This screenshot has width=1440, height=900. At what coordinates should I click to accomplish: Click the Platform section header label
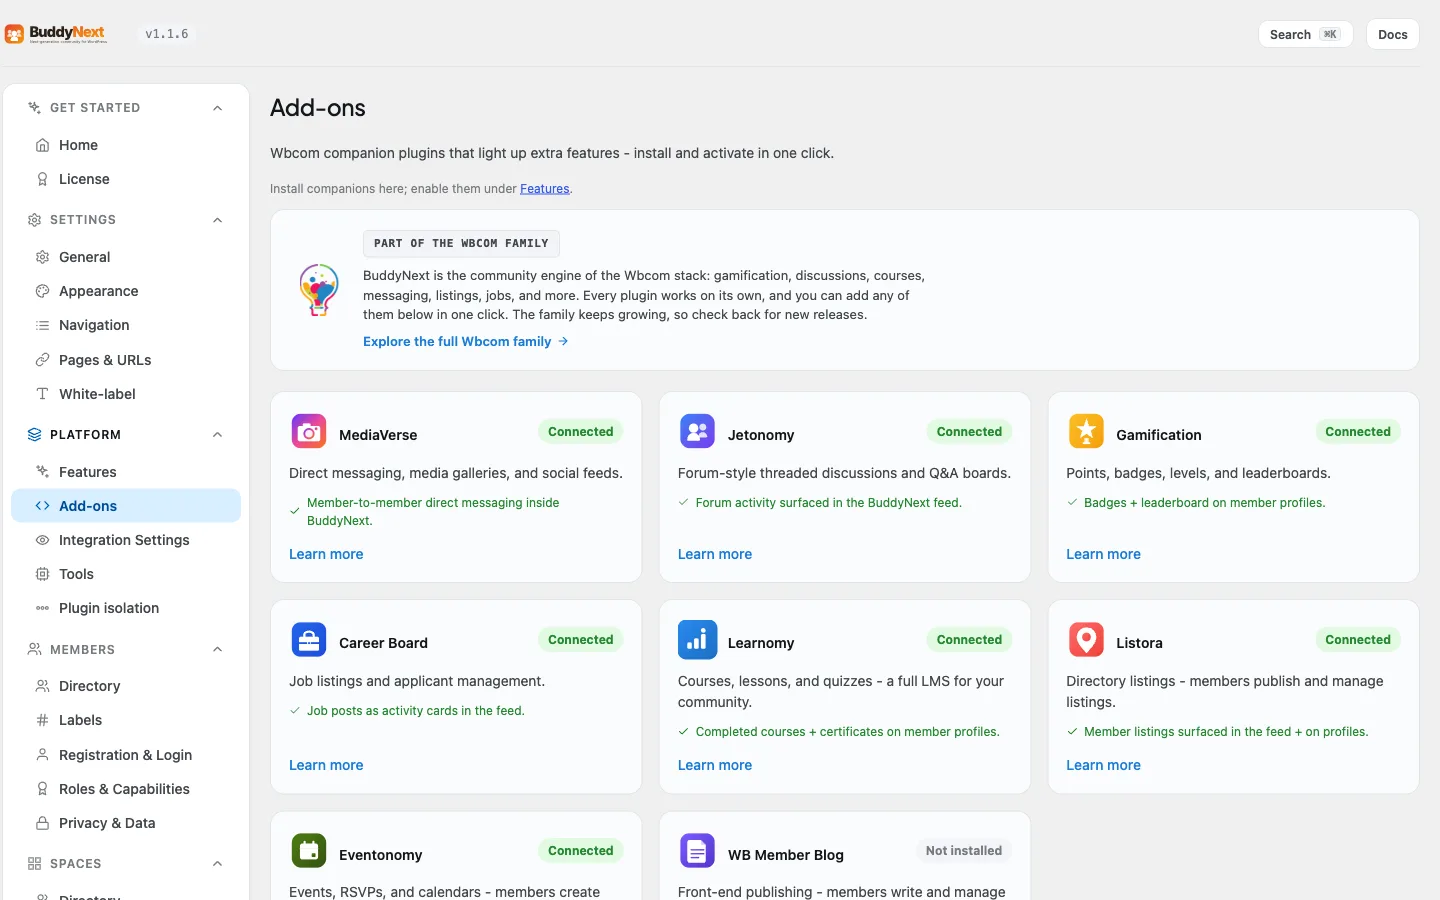(x=85, y=435)
